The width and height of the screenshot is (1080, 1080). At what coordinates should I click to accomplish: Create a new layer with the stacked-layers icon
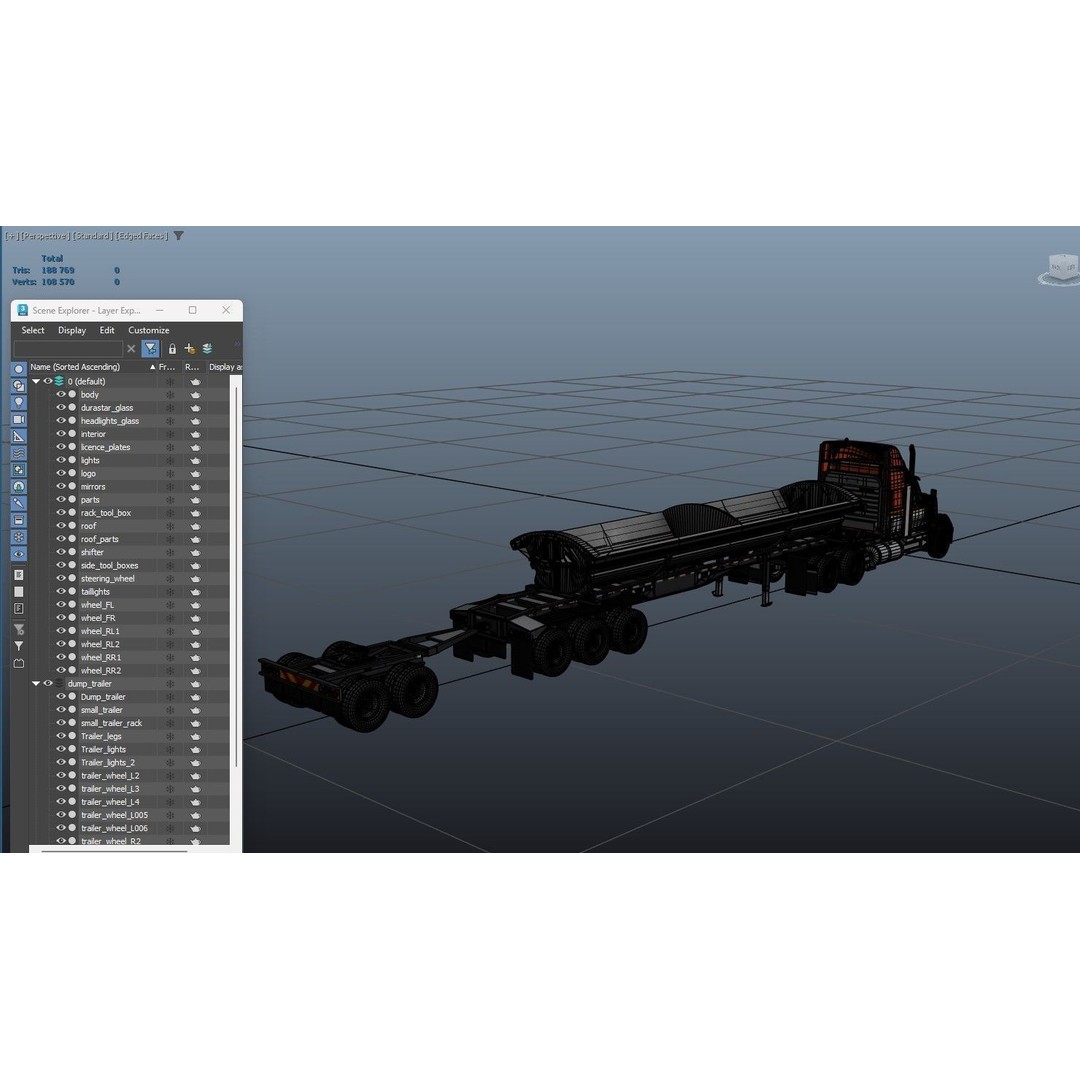(207, 348)
